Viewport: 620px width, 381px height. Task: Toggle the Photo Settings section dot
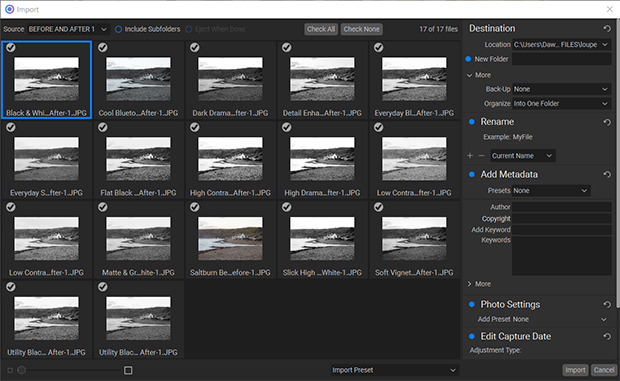(x=472, y=304)
